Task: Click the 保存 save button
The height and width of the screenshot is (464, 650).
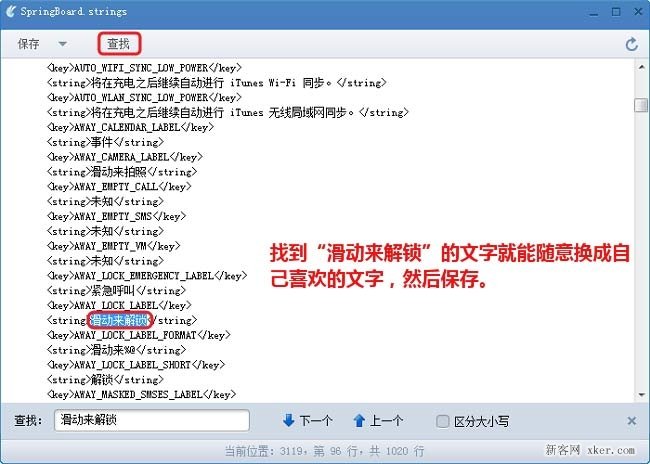Action: 29,44
